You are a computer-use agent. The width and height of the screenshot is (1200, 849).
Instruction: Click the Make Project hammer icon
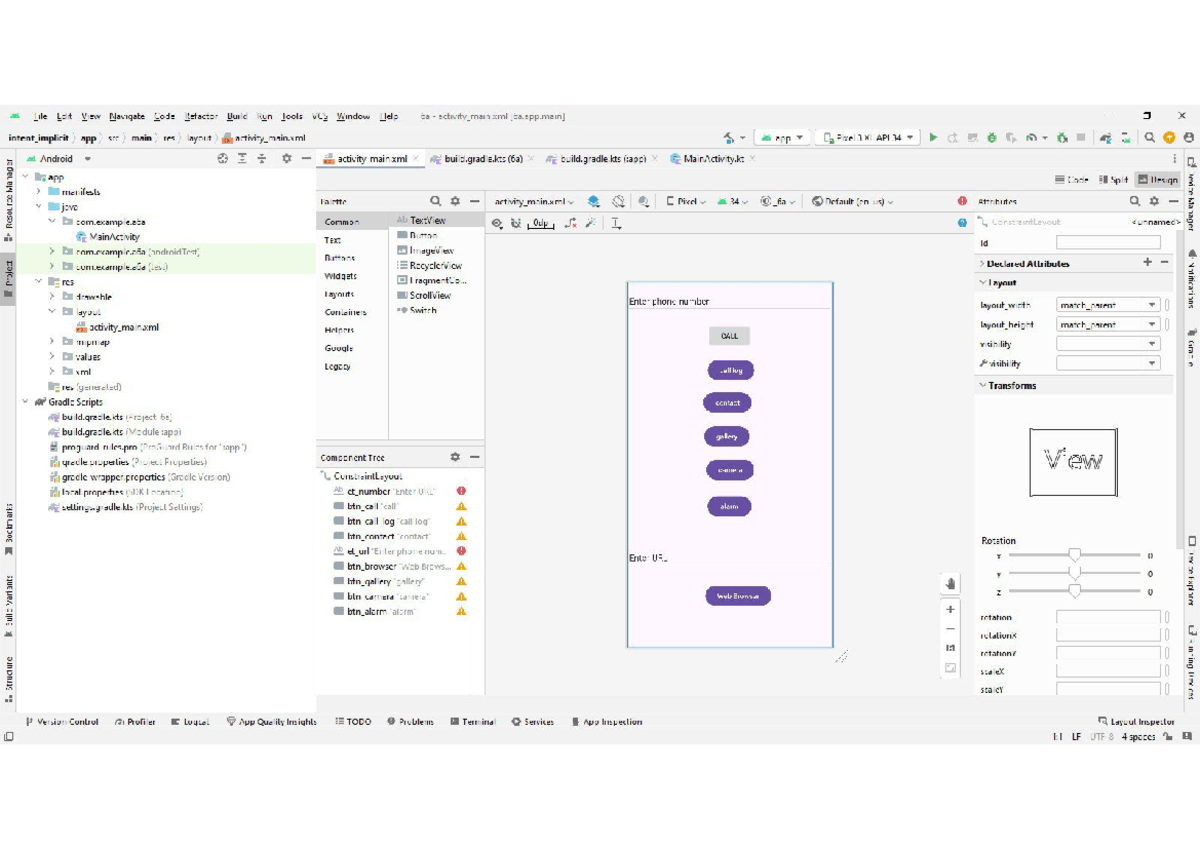(x=729, y=138)
